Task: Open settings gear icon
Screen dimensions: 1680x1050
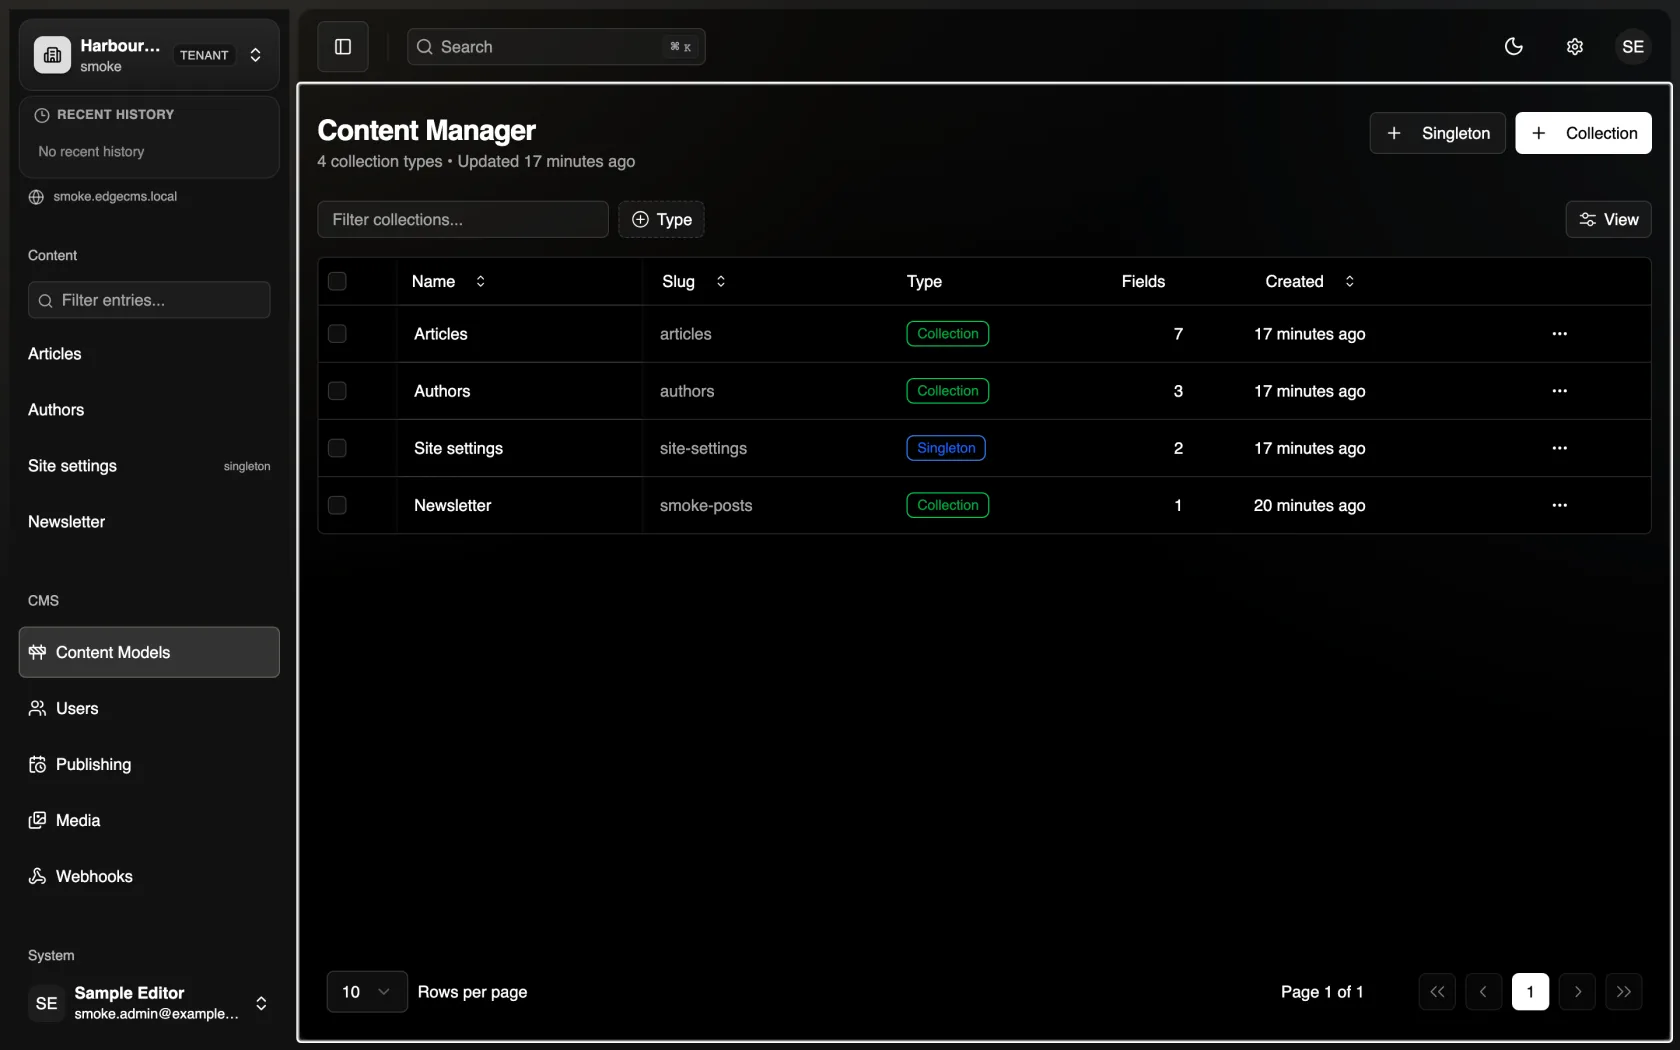Action: click(1575, 47)
